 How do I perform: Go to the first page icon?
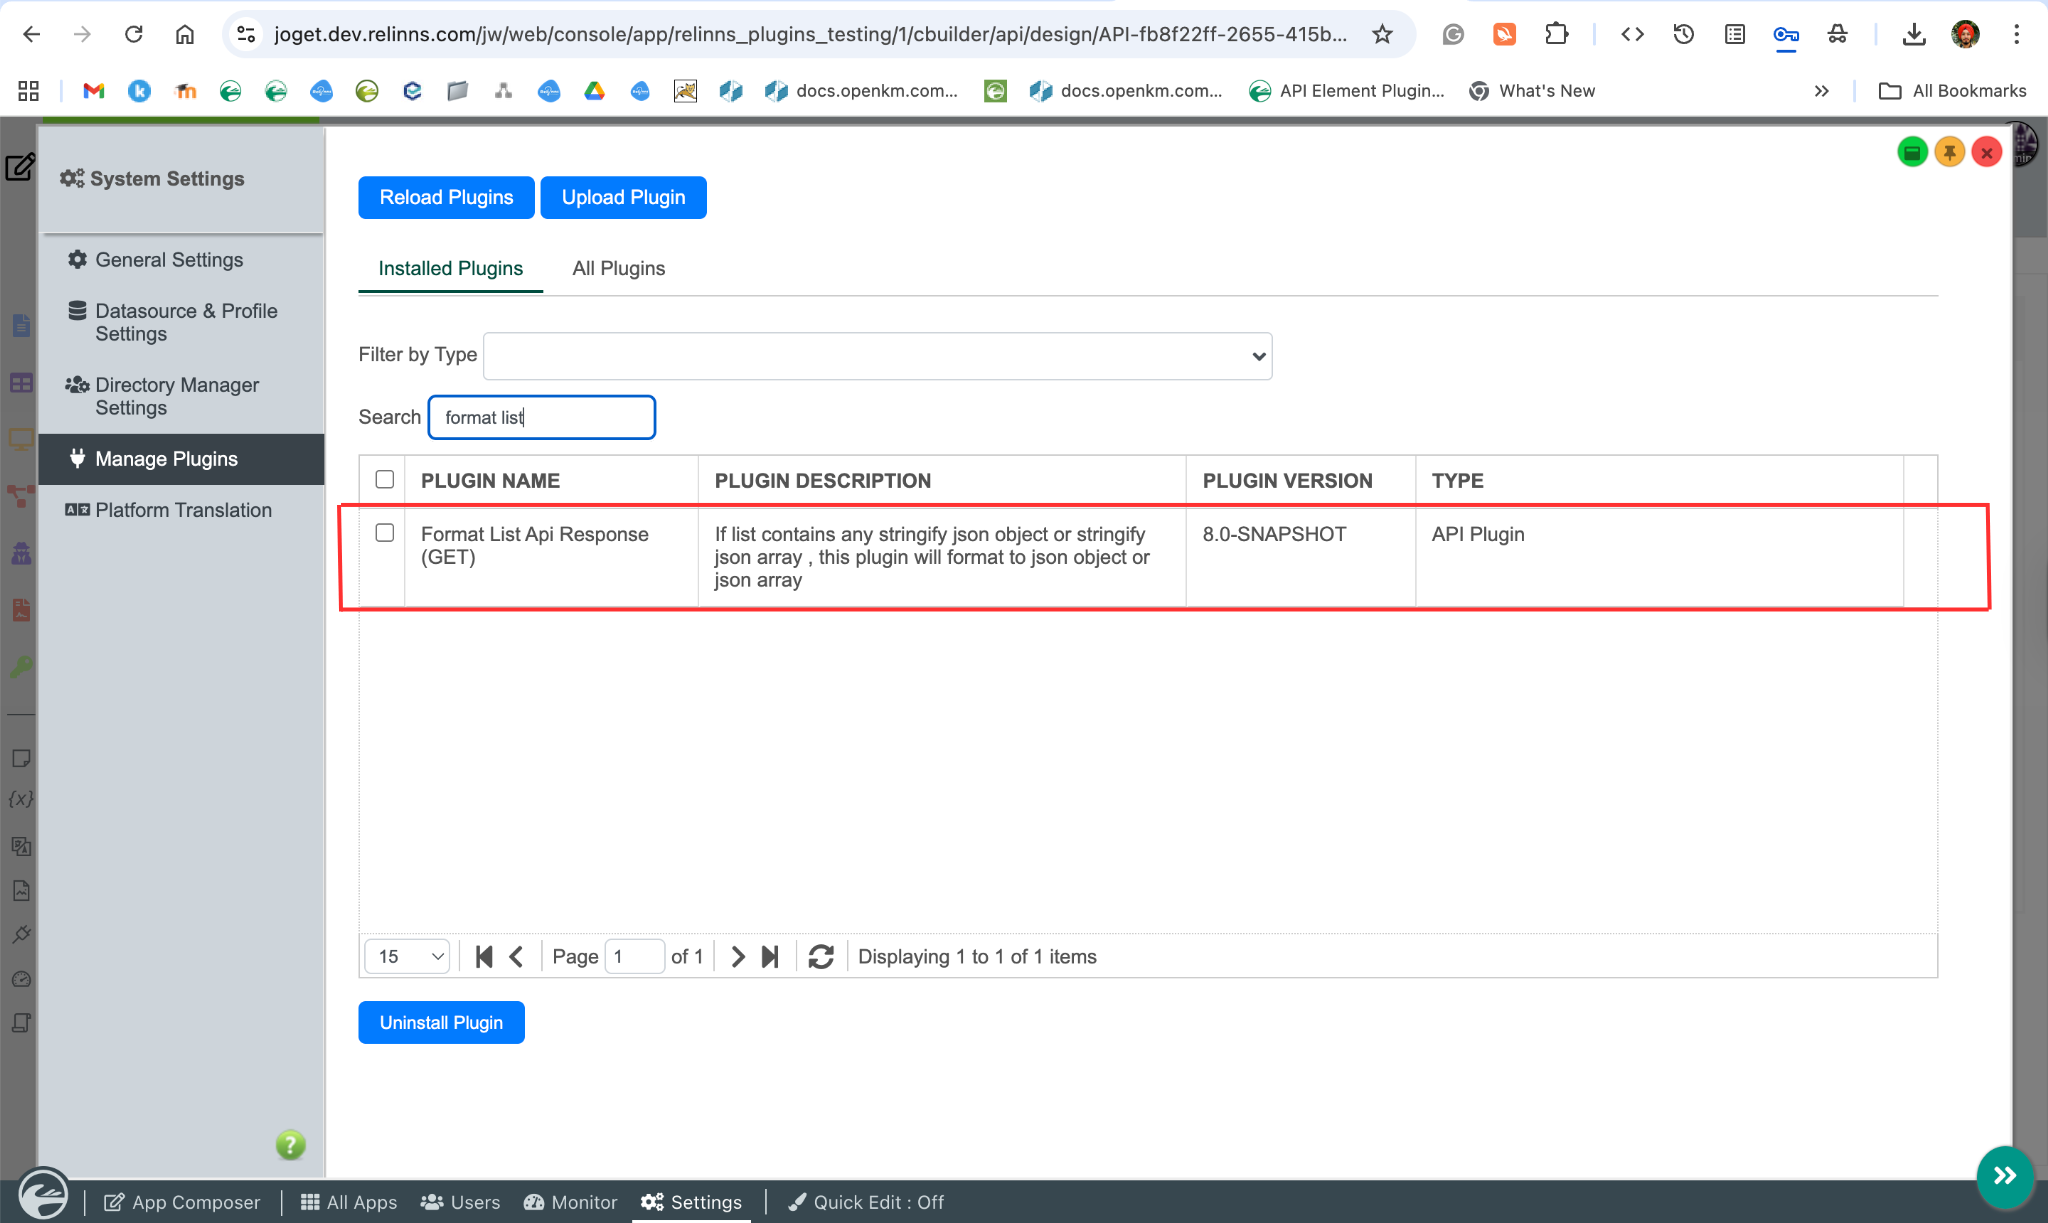click(x=484, y=957)
